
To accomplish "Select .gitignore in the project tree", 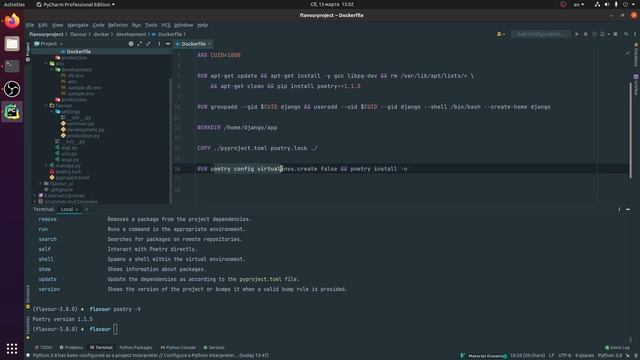I will tap(61, 190).
